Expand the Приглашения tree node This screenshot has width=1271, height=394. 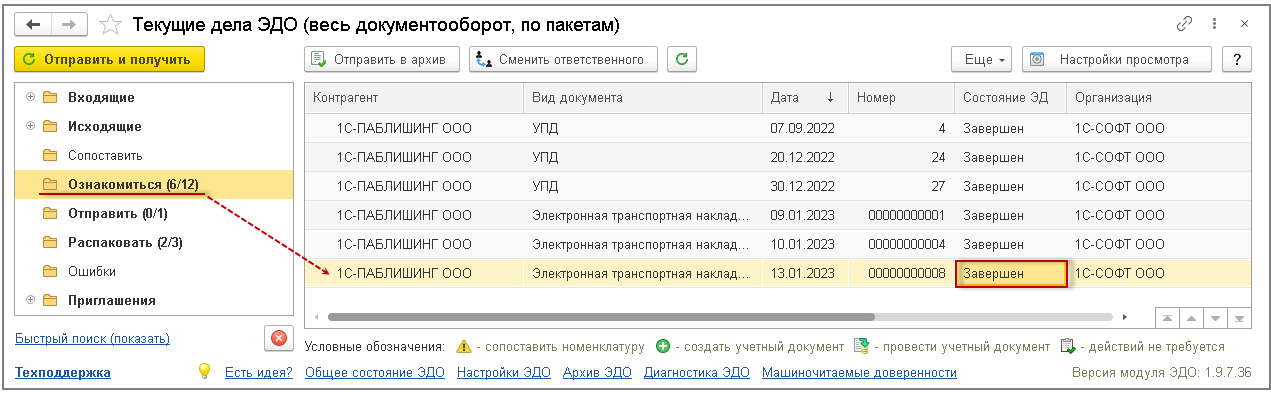(30, 299)
